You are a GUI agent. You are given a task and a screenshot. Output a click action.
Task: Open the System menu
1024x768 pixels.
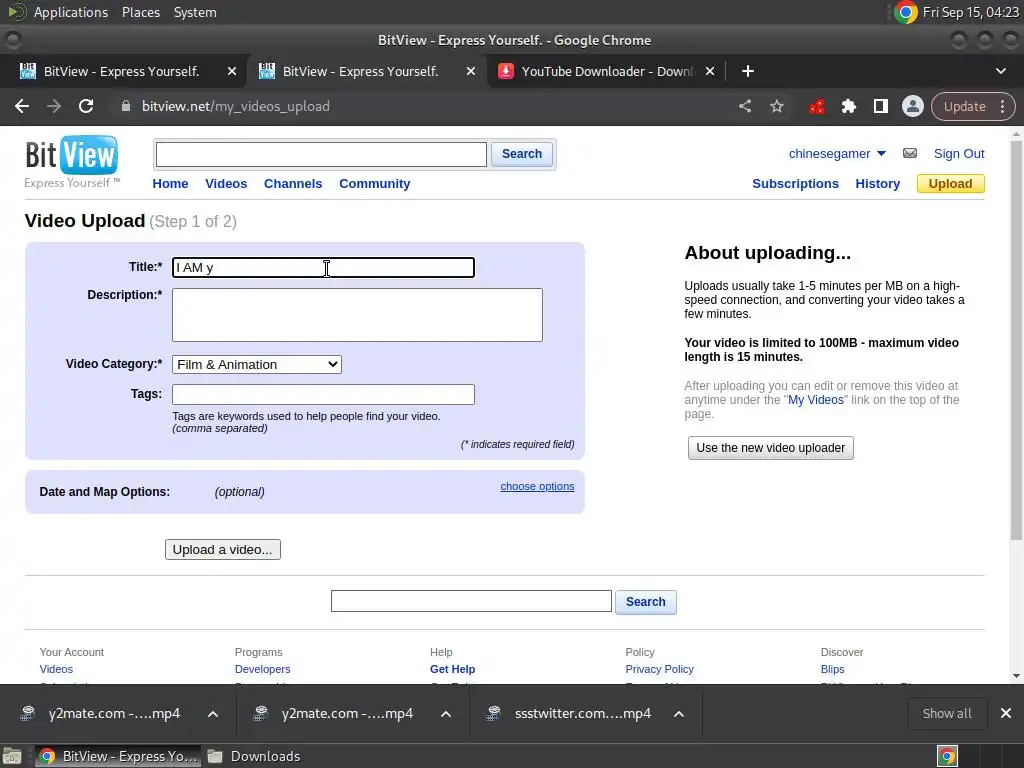(195, 12)
